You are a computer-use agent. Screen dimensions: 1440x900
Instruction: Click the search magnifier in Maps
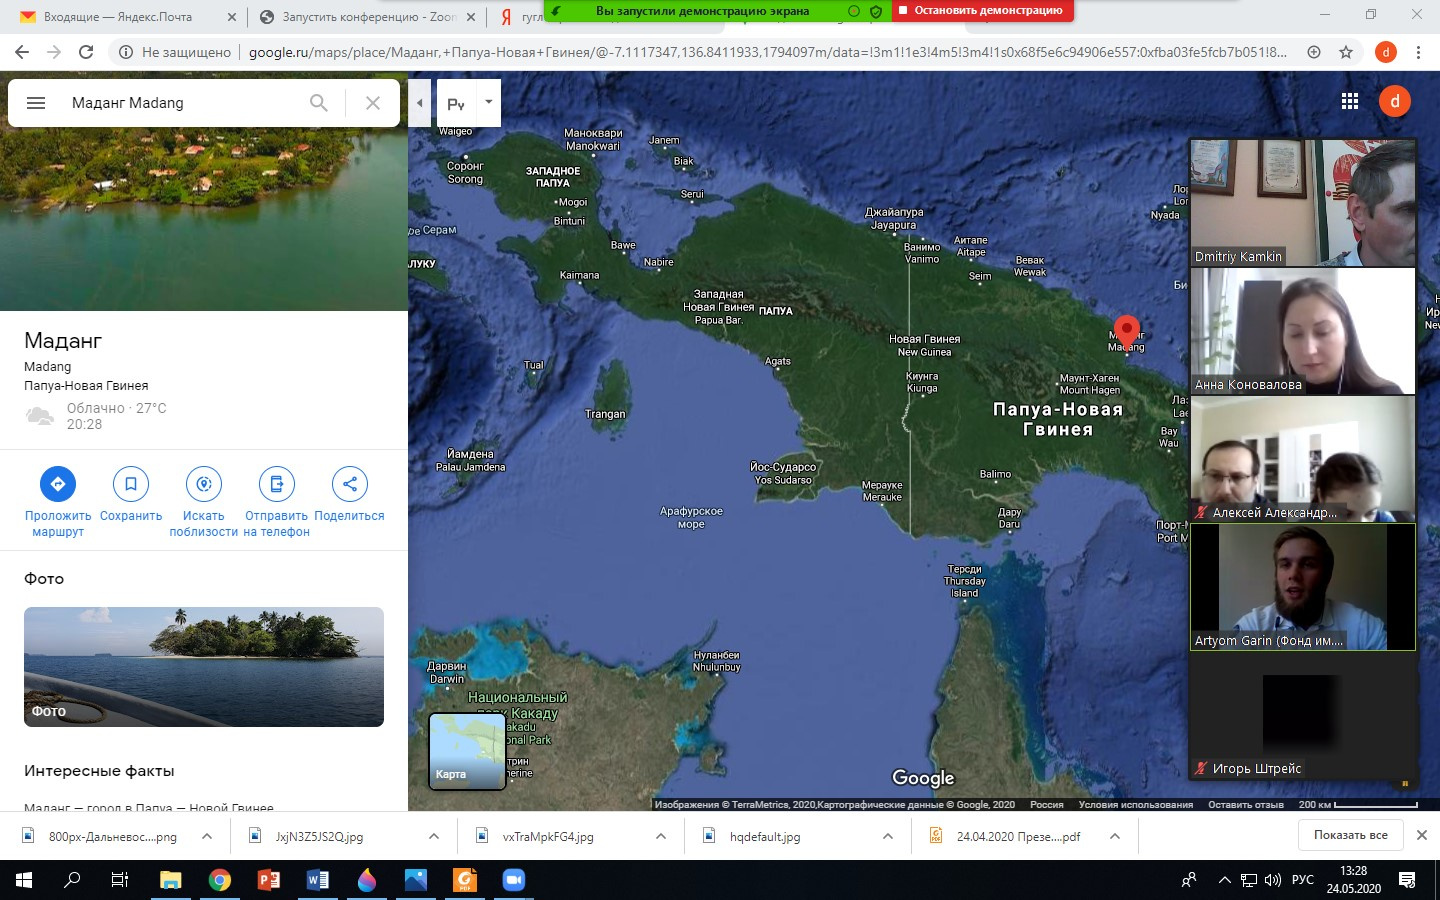point(318,103)
